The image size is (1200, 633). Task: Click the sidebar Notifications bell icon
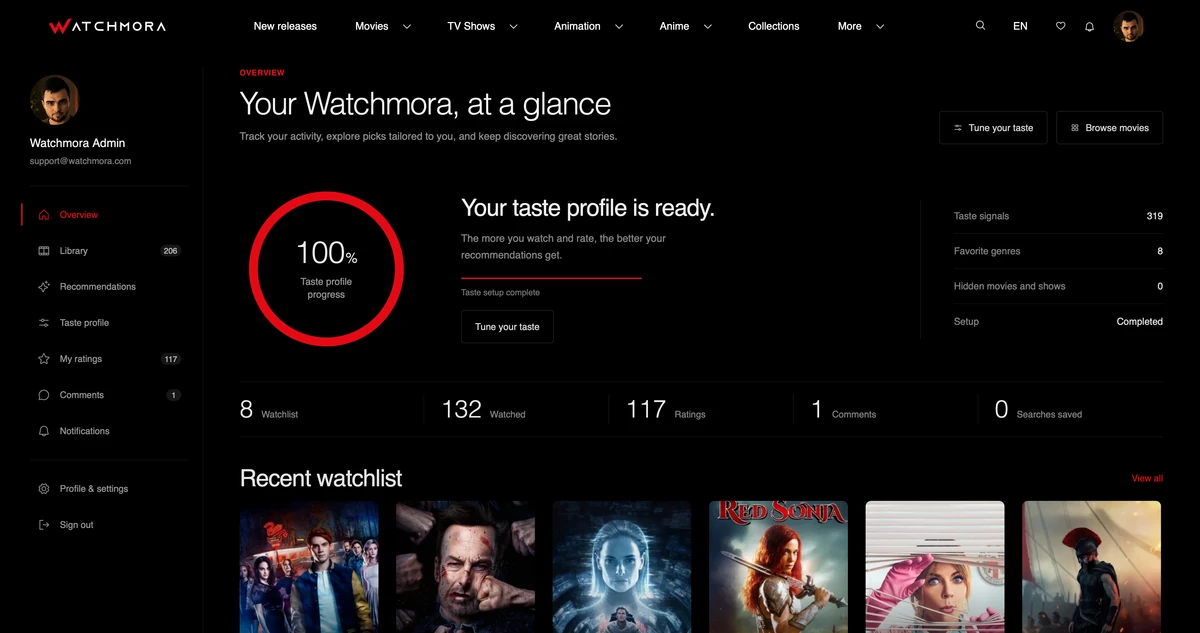click(44, 431)
